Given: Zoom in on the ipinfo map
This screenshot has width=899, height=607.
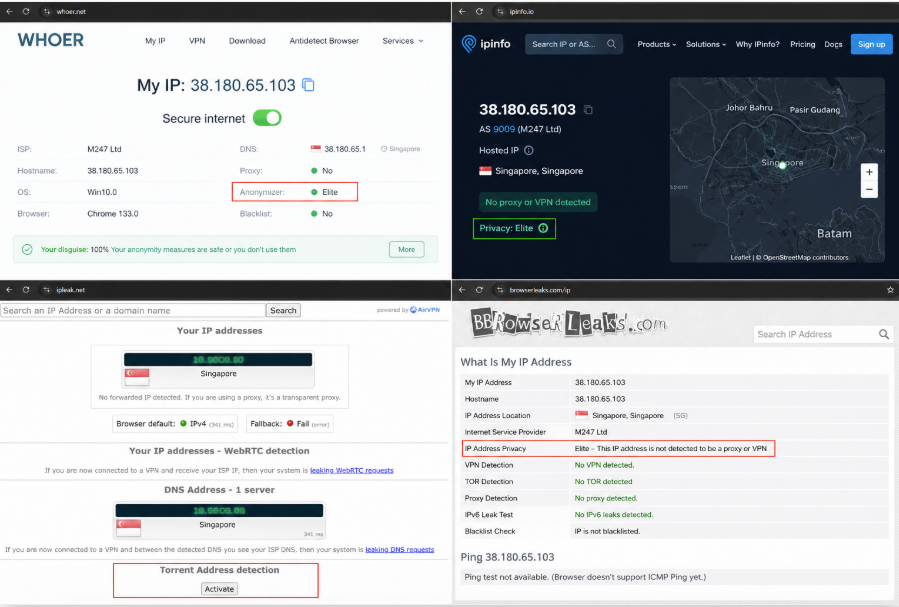Looking at the screenshot, I should (x=869, y=172).
